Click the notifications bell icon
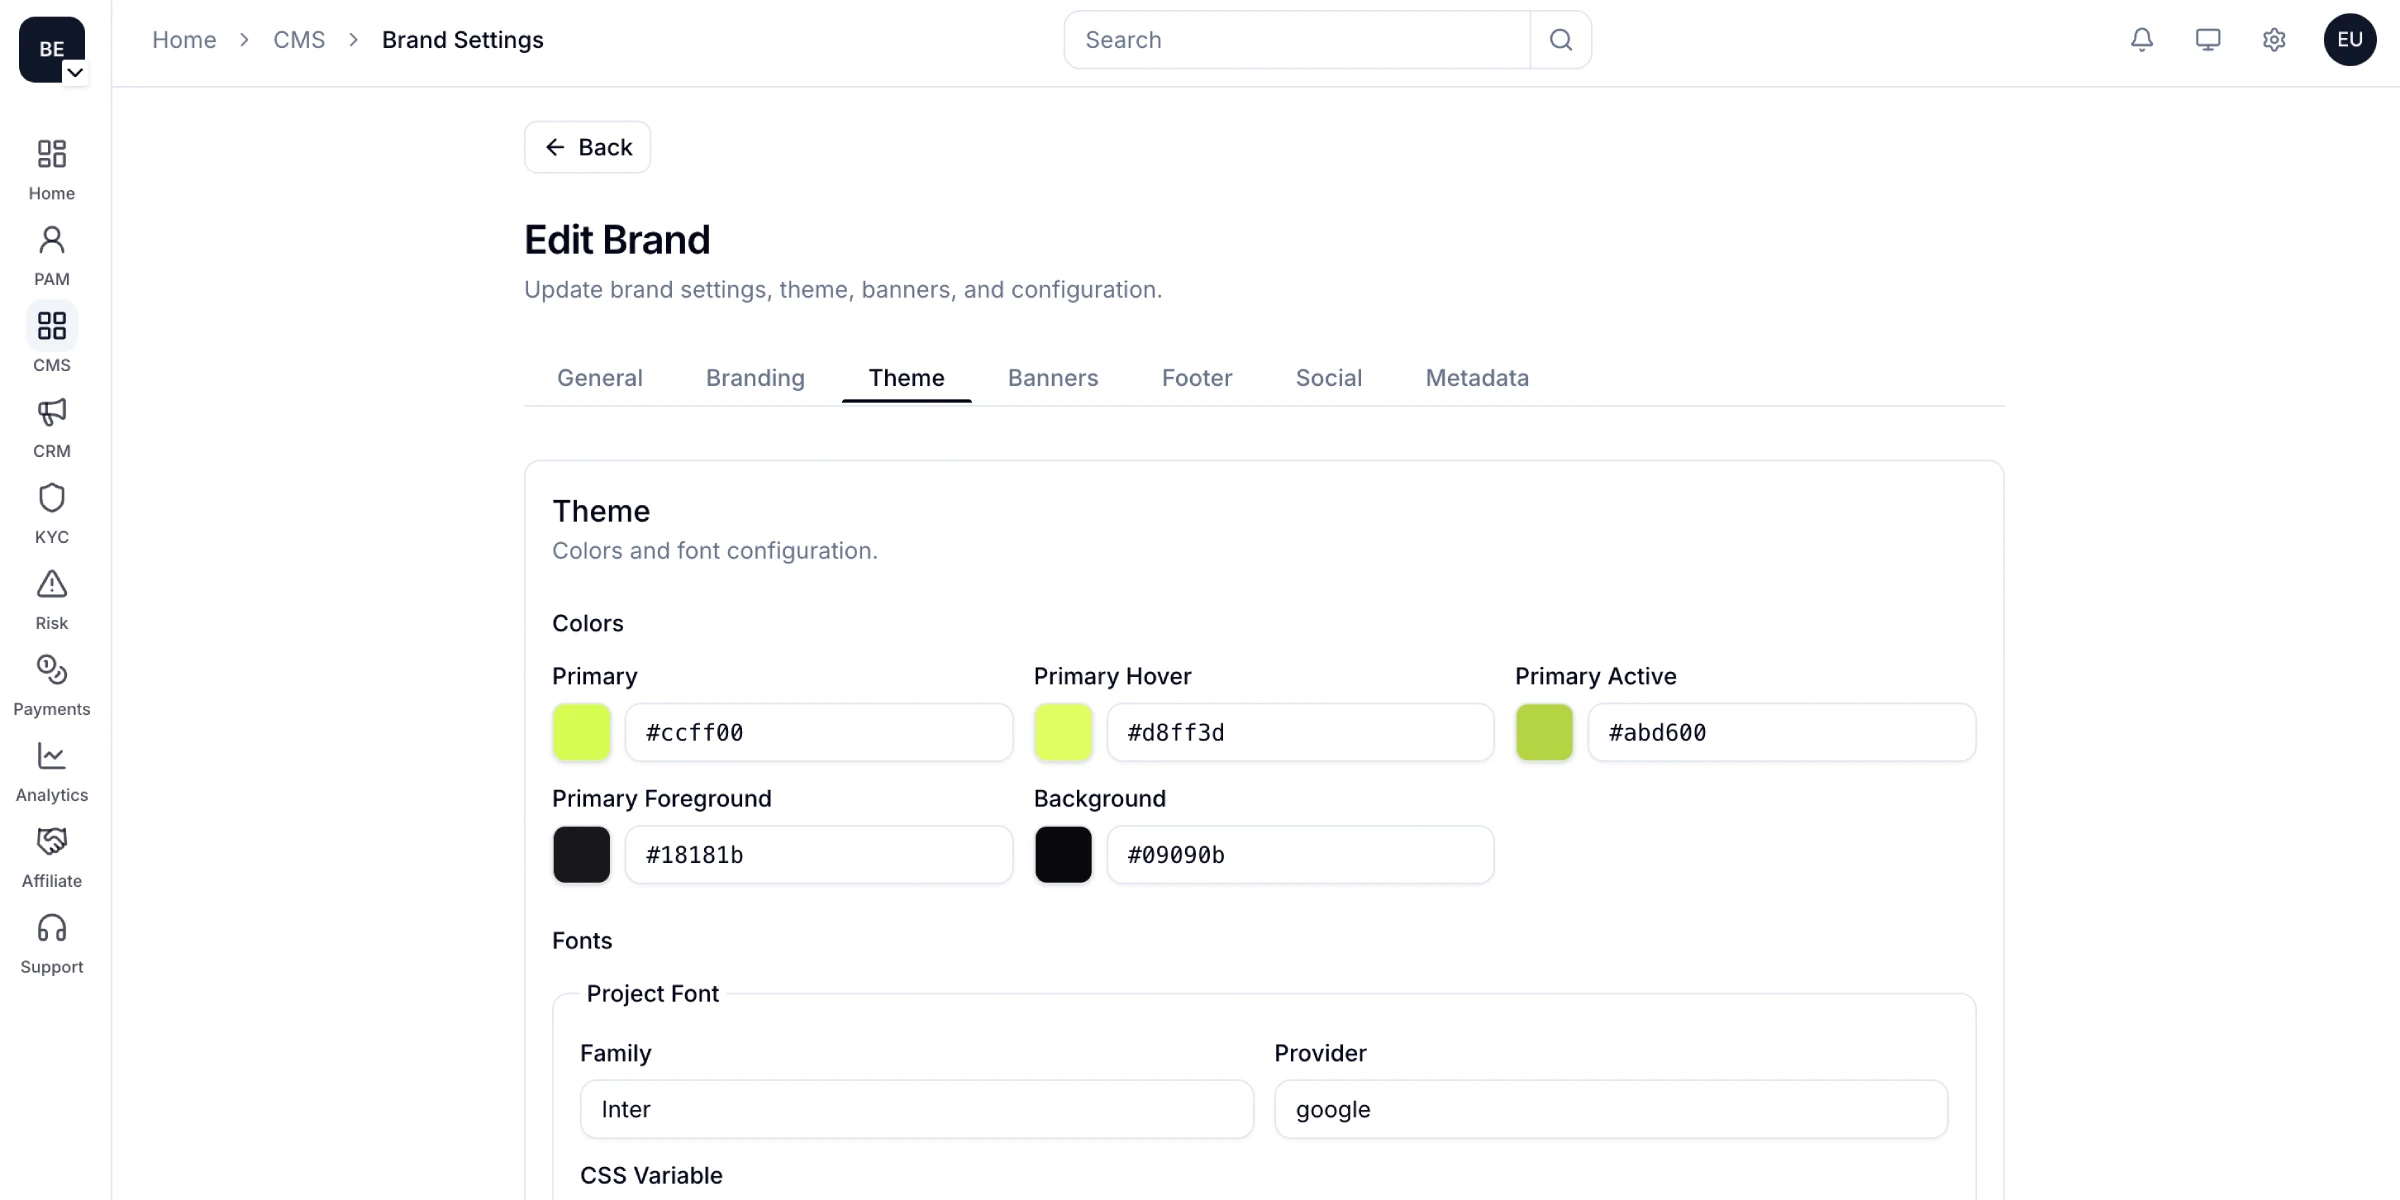2400x1200 pixels. (2142, 40)
